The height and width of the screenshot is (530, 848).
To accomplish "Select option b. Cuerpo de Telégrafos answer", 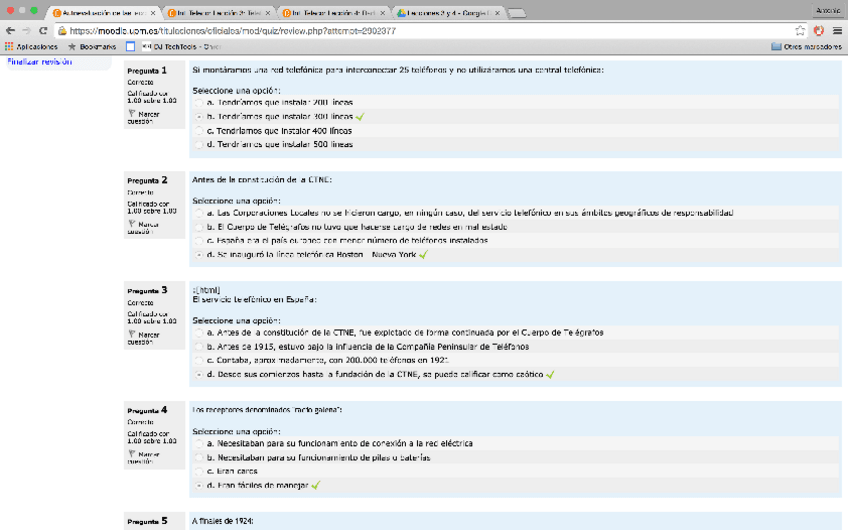I will click(x=199, y=227).
